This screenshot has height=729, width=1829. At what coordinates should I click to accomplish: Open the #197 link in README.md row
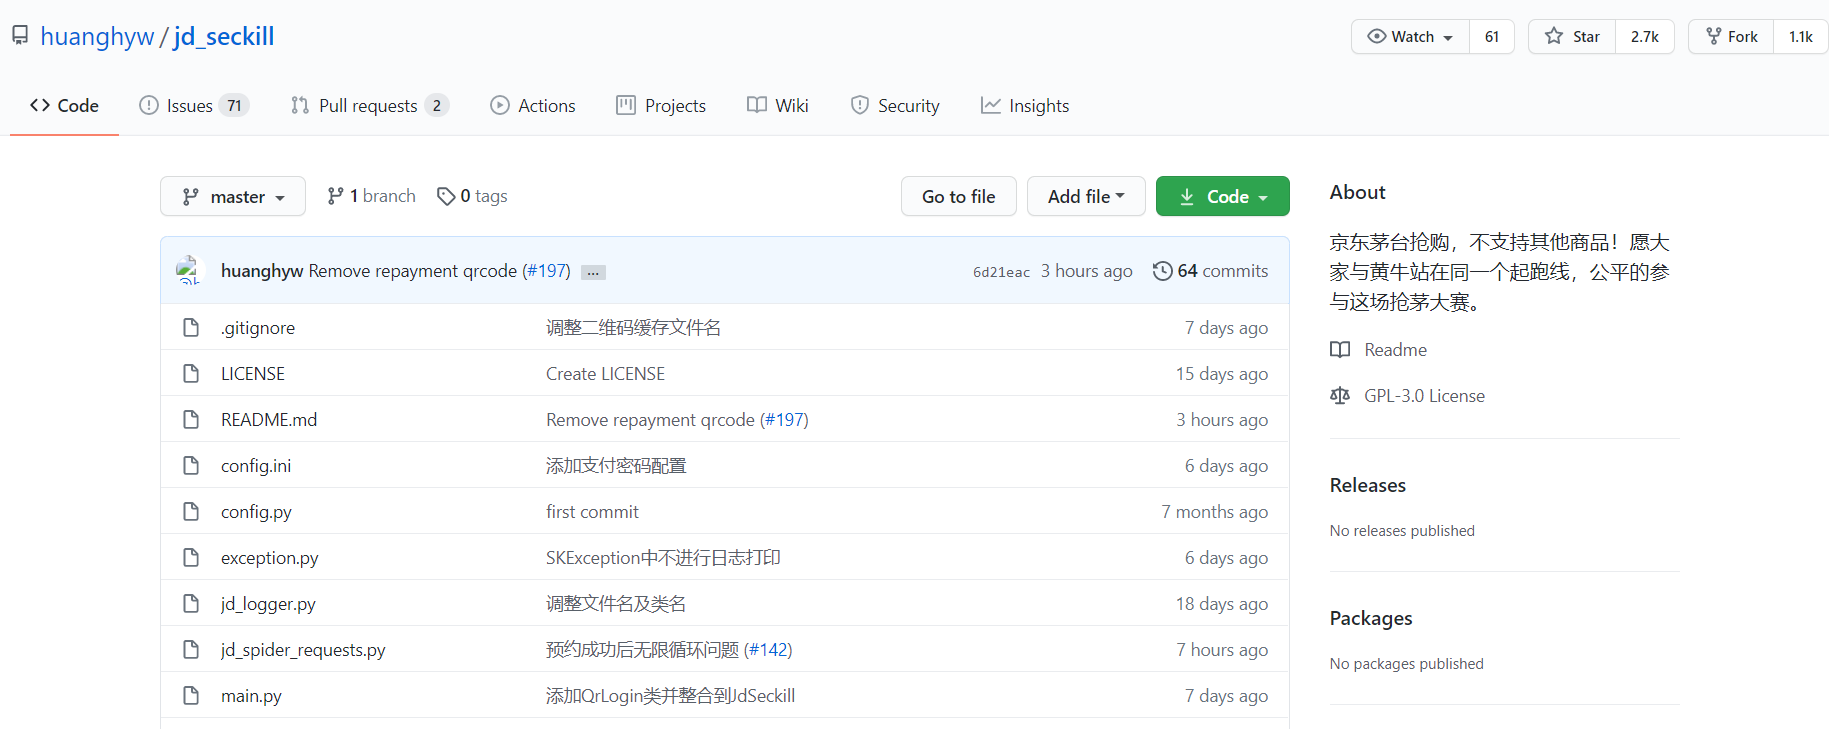coord(786,420)
